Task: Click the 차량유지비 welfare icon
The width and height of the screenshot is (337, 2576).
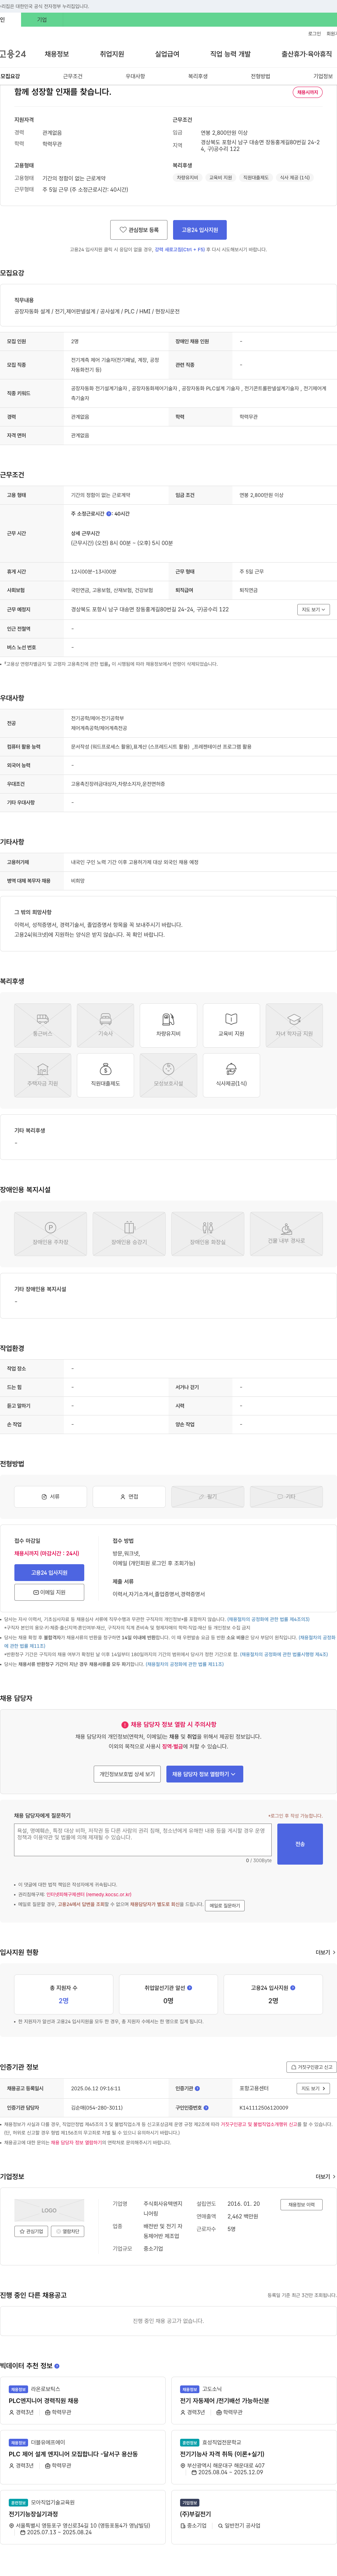Action: pyautogui.click(x=169, y=1025)
